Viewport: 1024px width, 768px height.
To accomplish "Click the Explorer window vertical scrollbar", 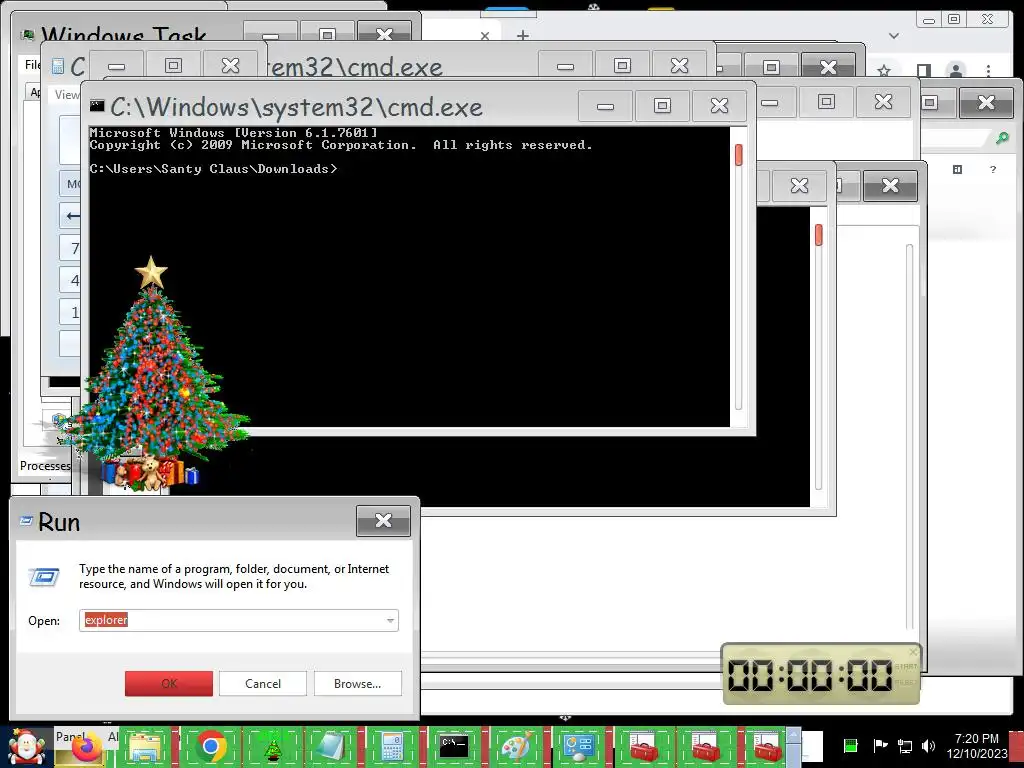I will tap(909, 436).
